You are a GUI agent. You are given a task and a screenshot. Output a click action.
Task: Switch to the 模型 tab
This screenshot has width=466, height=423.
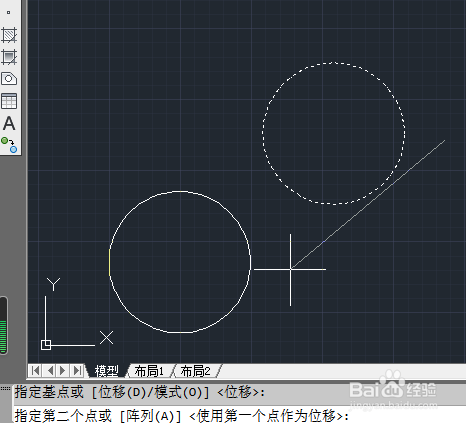click(x=107, y=371)
